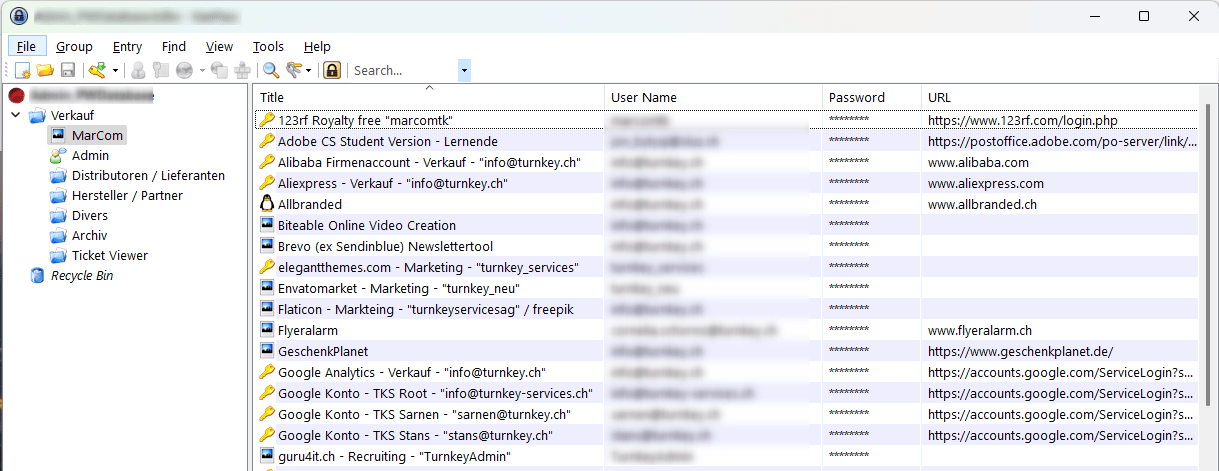
Task: Open the Open URL dropdown arrow
Action: pos(201,70)
